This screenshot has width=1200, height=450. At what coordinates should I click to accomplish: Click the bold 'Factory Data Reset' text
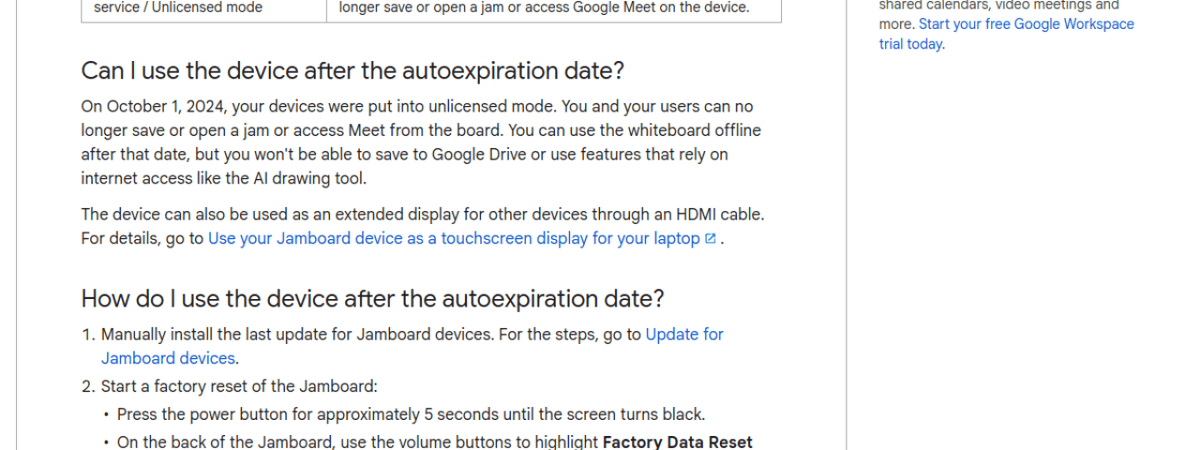click(677, 442)
